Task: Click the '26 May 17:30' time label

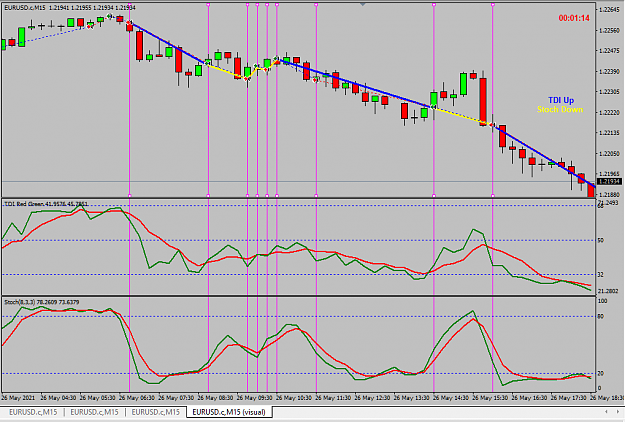Action: pos(568,398)
